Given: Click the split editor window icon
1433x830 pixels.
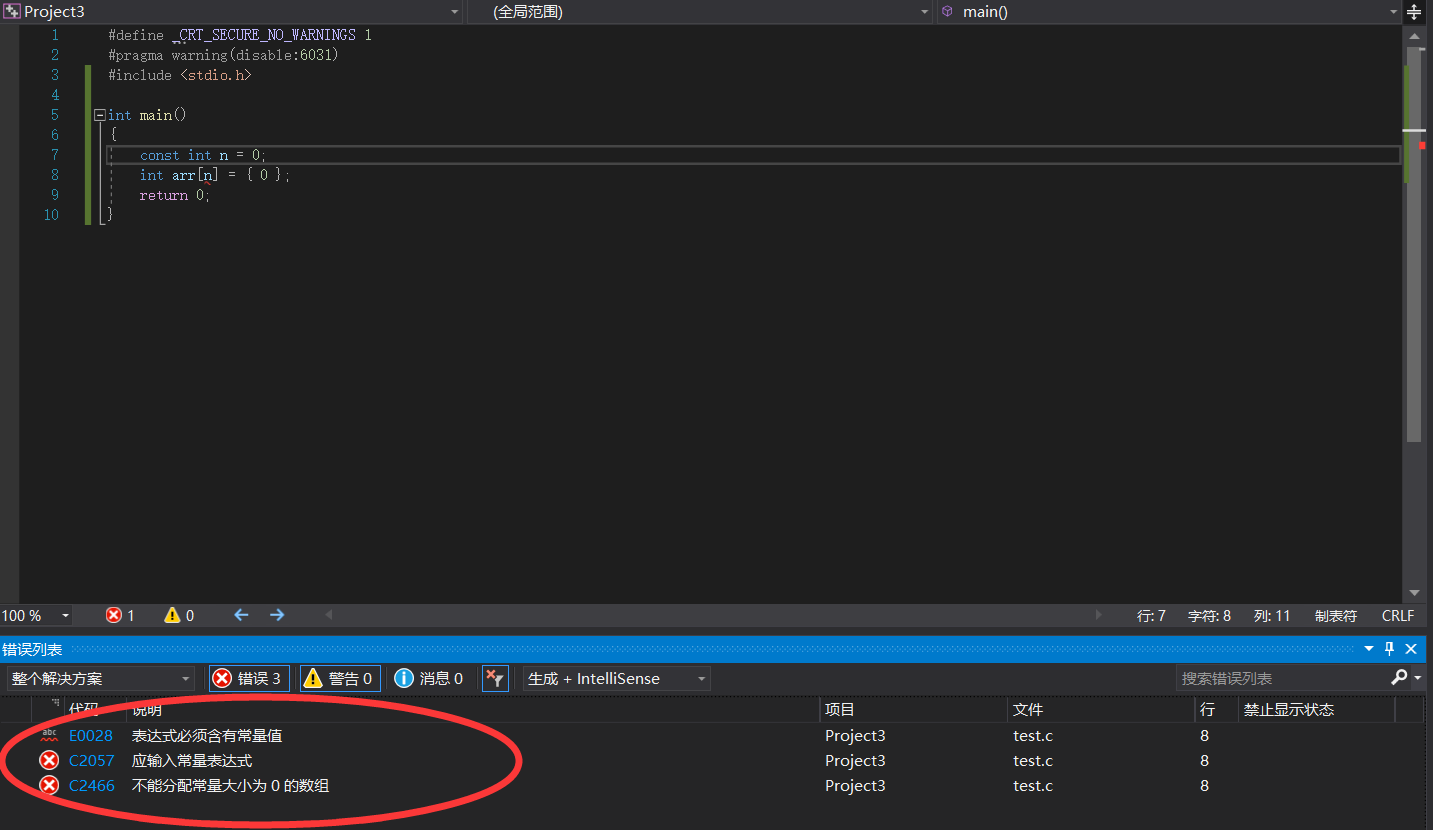Looking at the screenshot, I should point(1414,12).
